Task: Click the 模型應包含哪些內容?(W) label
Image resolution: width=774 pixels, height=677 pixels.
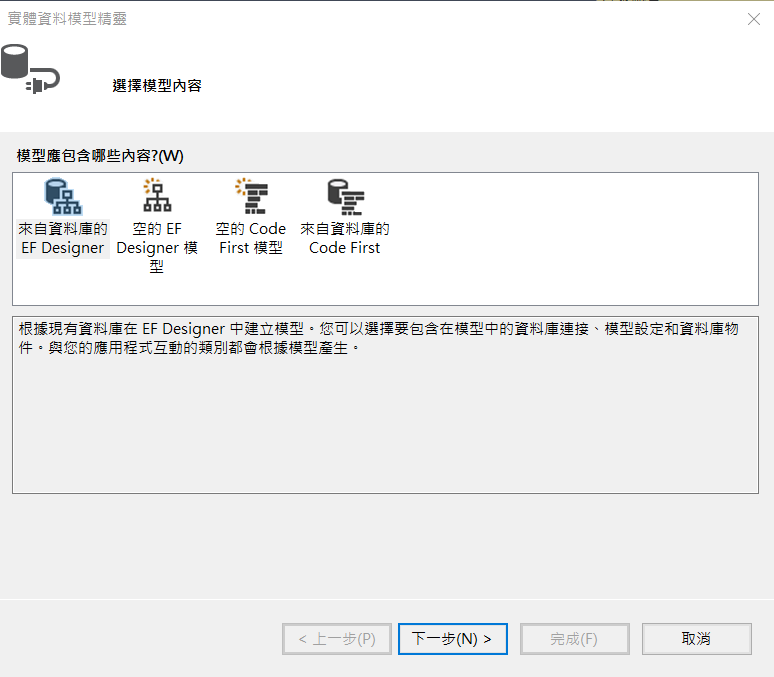Action: click(x=100, y=156)
